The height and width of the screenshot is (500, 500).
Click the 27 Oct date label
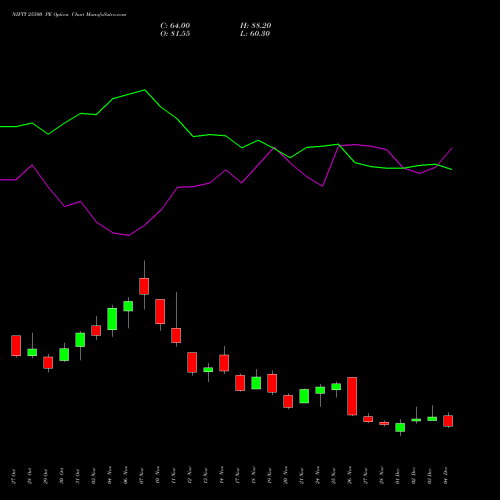(14, 477)
